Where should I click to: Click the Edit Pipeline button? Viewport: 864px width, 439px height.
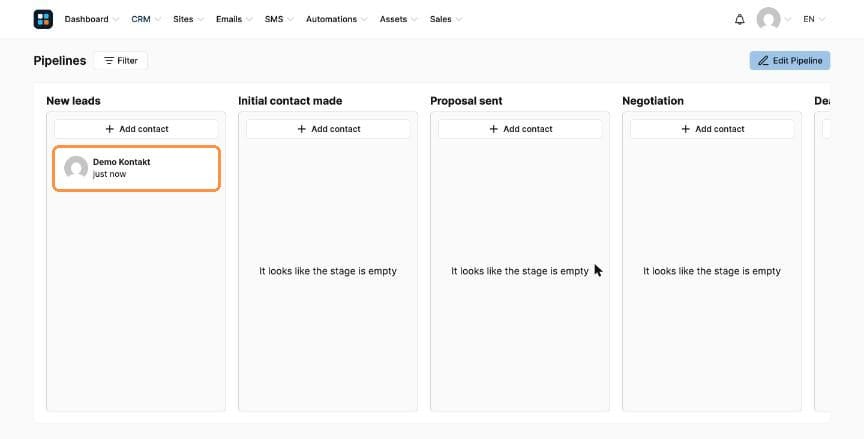tap(790, 61)
